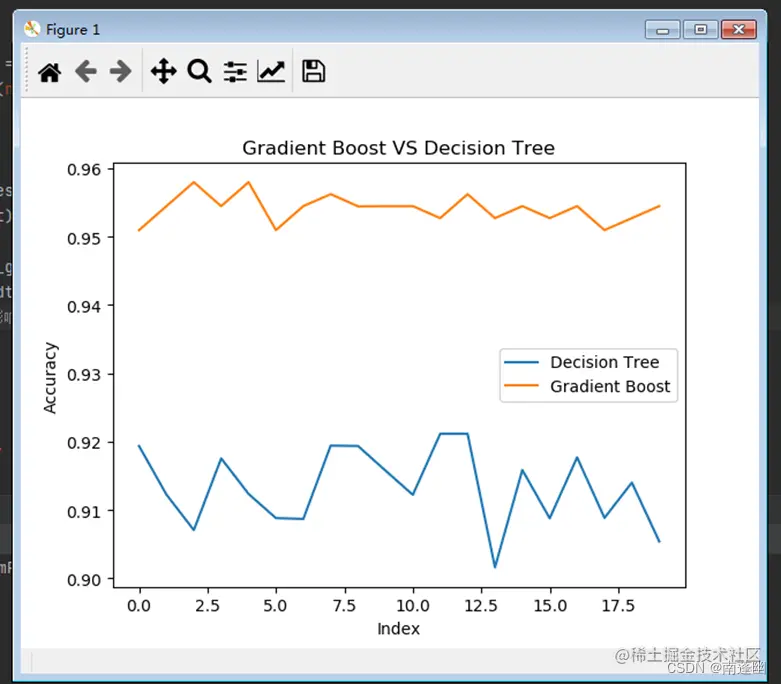The image size is (781, 684).
Task: Click the 0.92 y-axis tick label
Action: click(84, 443)
